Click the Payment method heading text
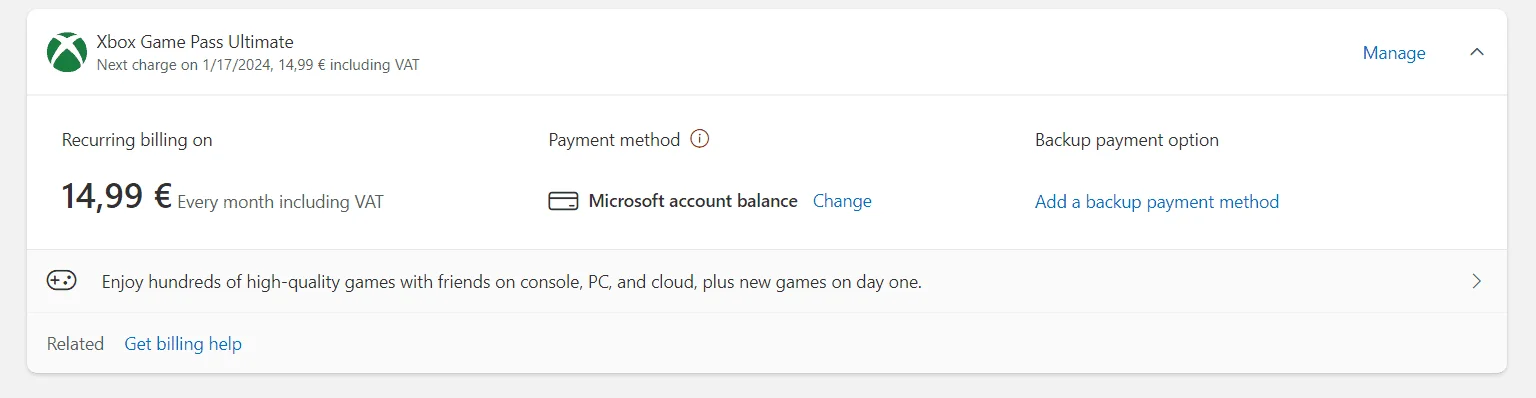Screen dimensions: 1536x398 [614, 140]
